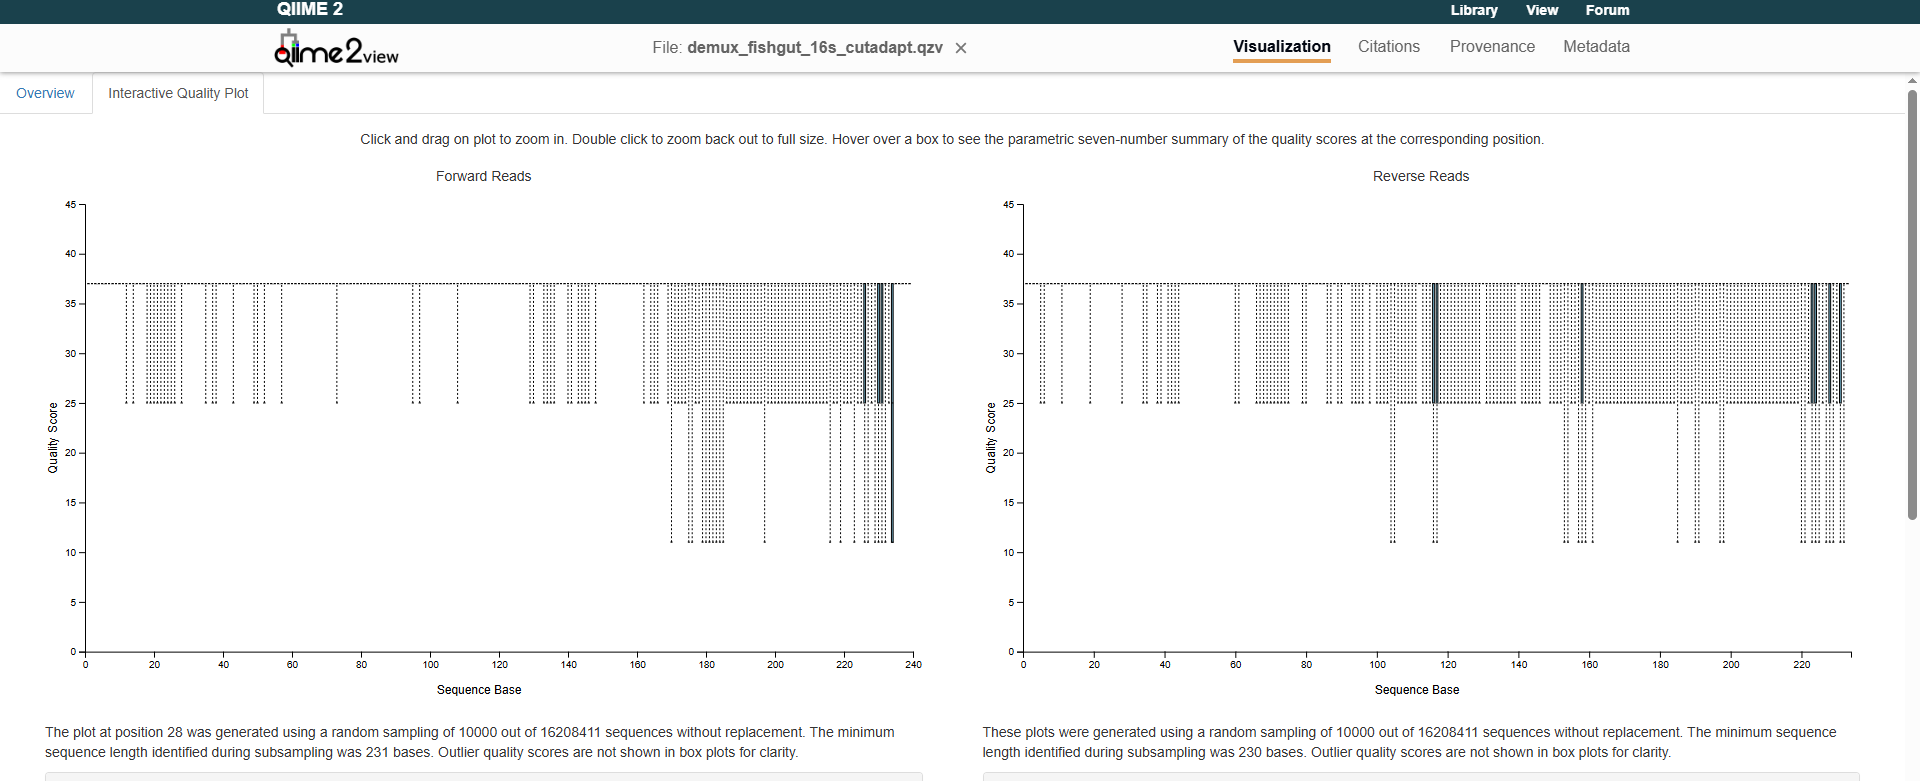1920x781 pixels.
Task: Select the Overview tab
Action: pos(45,93)
